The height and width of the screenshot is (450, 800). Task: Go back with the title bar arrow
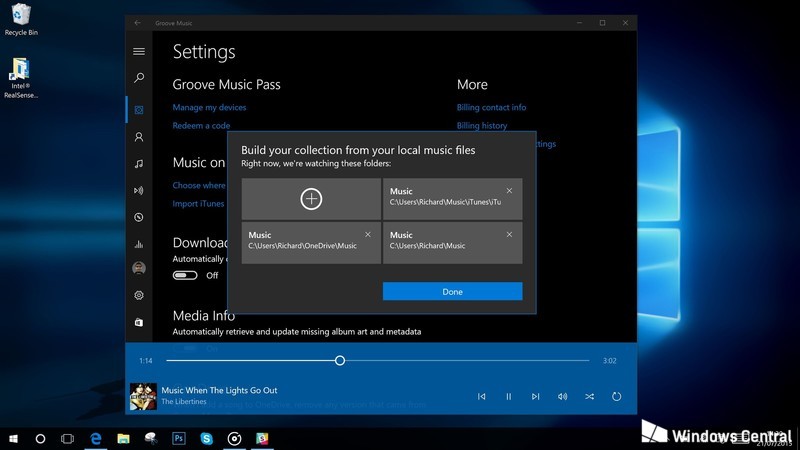[137, 23]
